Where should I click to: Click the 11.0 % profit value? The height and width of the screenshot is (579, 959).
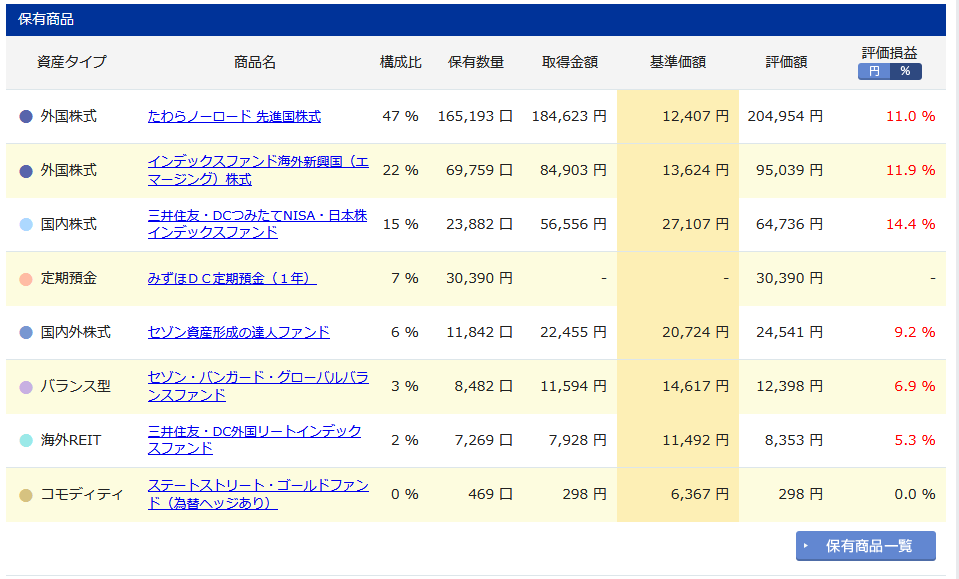click(x=911, y=116)
